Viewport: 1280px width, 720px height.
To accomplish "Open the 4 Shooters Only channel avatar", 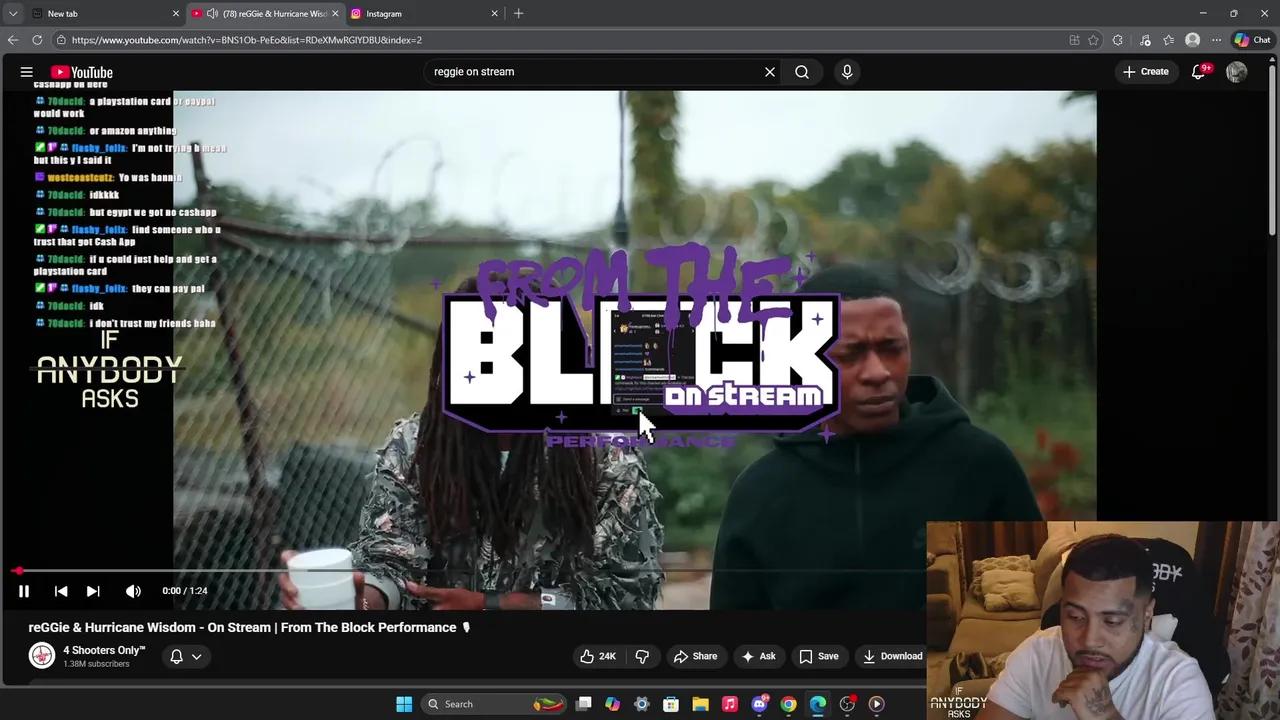I will pos(42,656).
